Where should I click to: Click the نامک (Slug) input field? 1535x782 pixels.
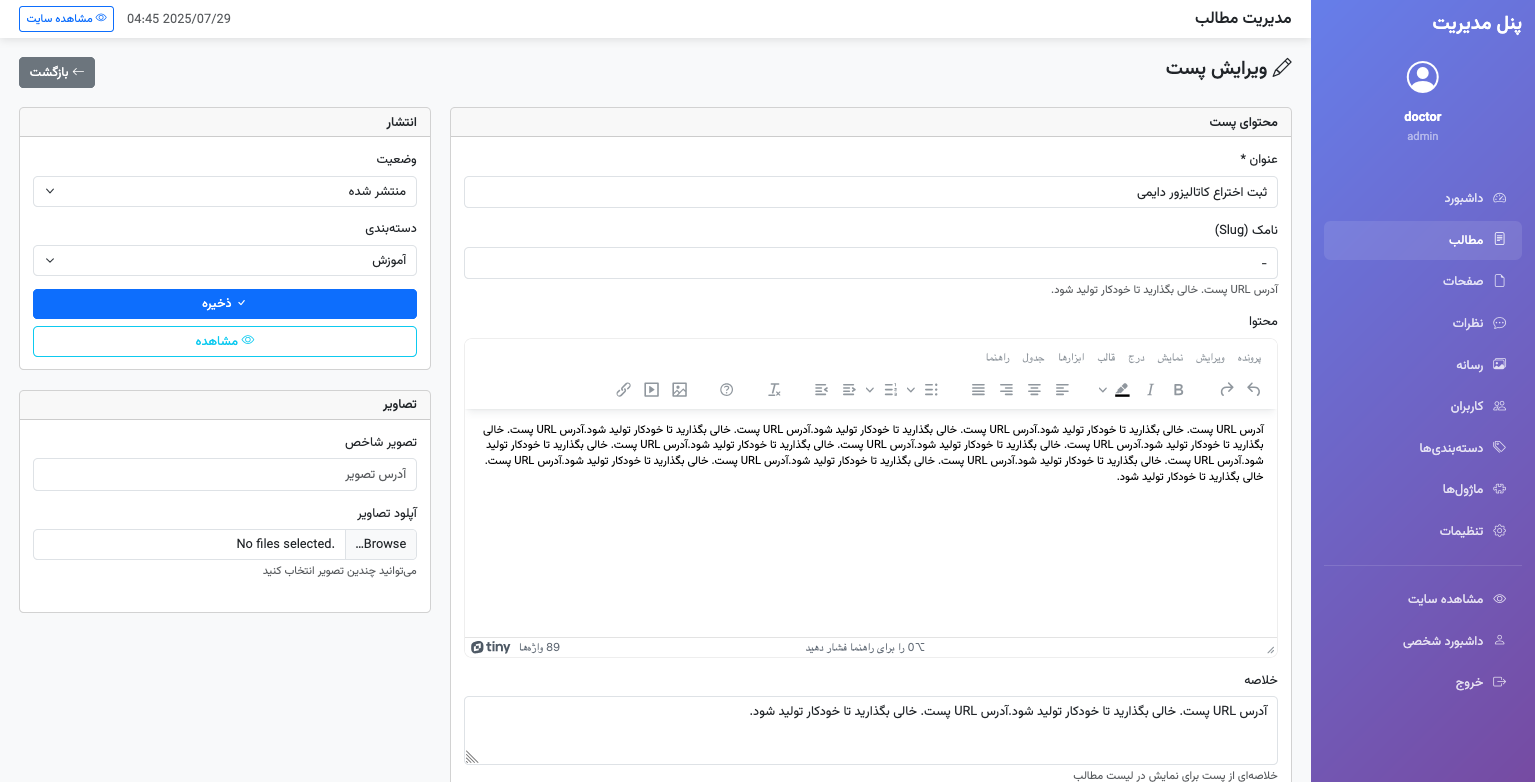click(871, 263)
